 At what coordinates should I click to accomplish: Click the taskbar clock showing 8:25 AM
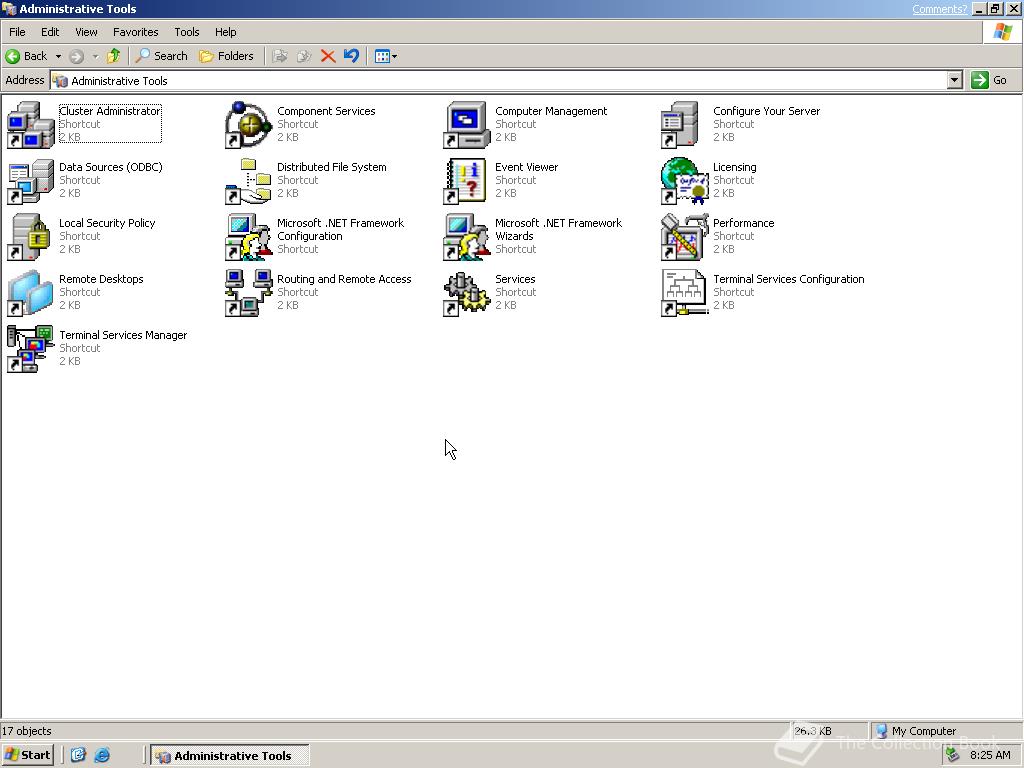click(x=990, y=756)
